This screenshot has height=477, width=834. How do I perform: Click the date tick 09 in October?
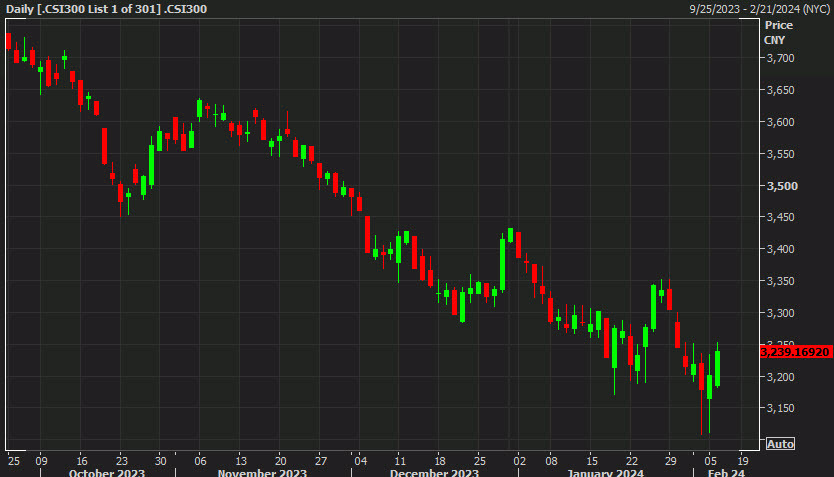(41, 461)
